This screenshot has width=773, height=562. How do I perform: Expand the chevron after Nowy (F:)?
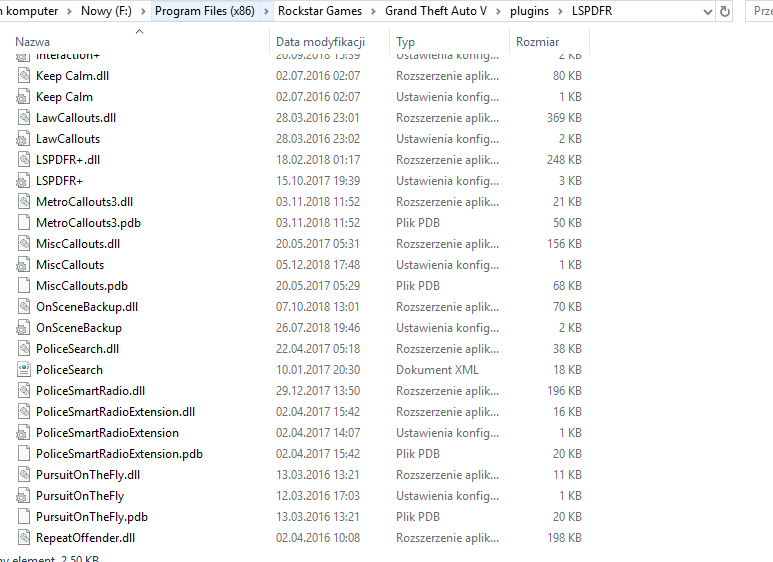click(x=143, y=11)
